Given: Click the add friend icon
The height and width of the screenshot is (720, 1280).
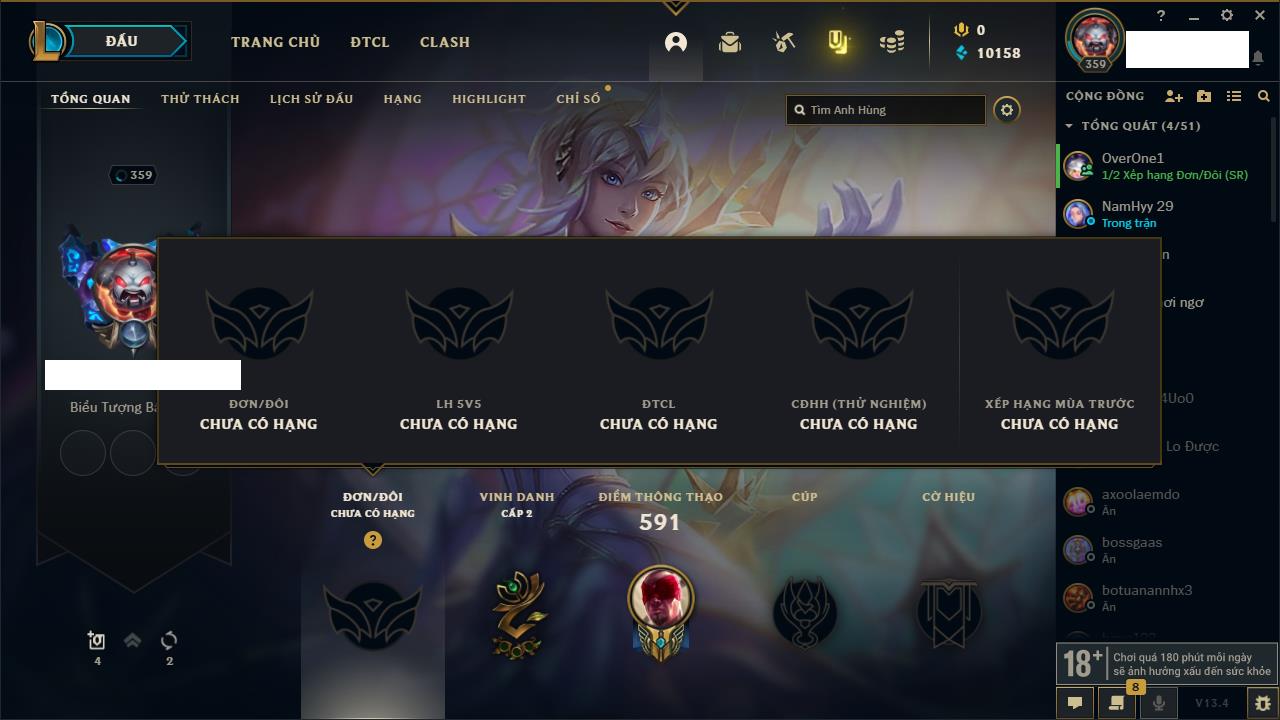Looking at the screenshot, I should (1174, 96).
